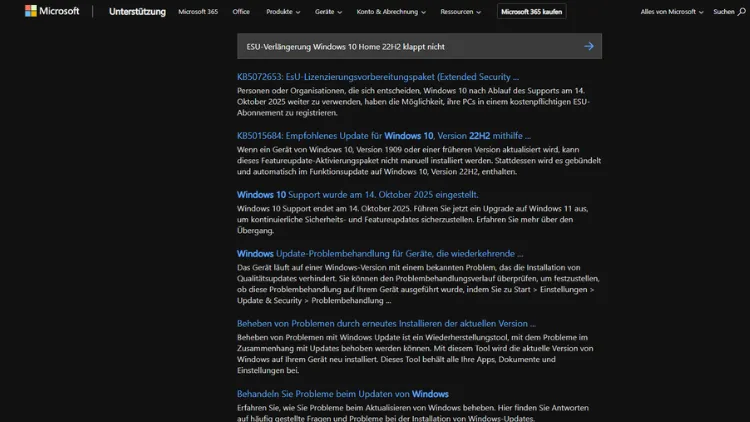750x422 pixels.
Task: Open Behandeln Sie Probleme beim Updaten link
Action: coord(342,394)
